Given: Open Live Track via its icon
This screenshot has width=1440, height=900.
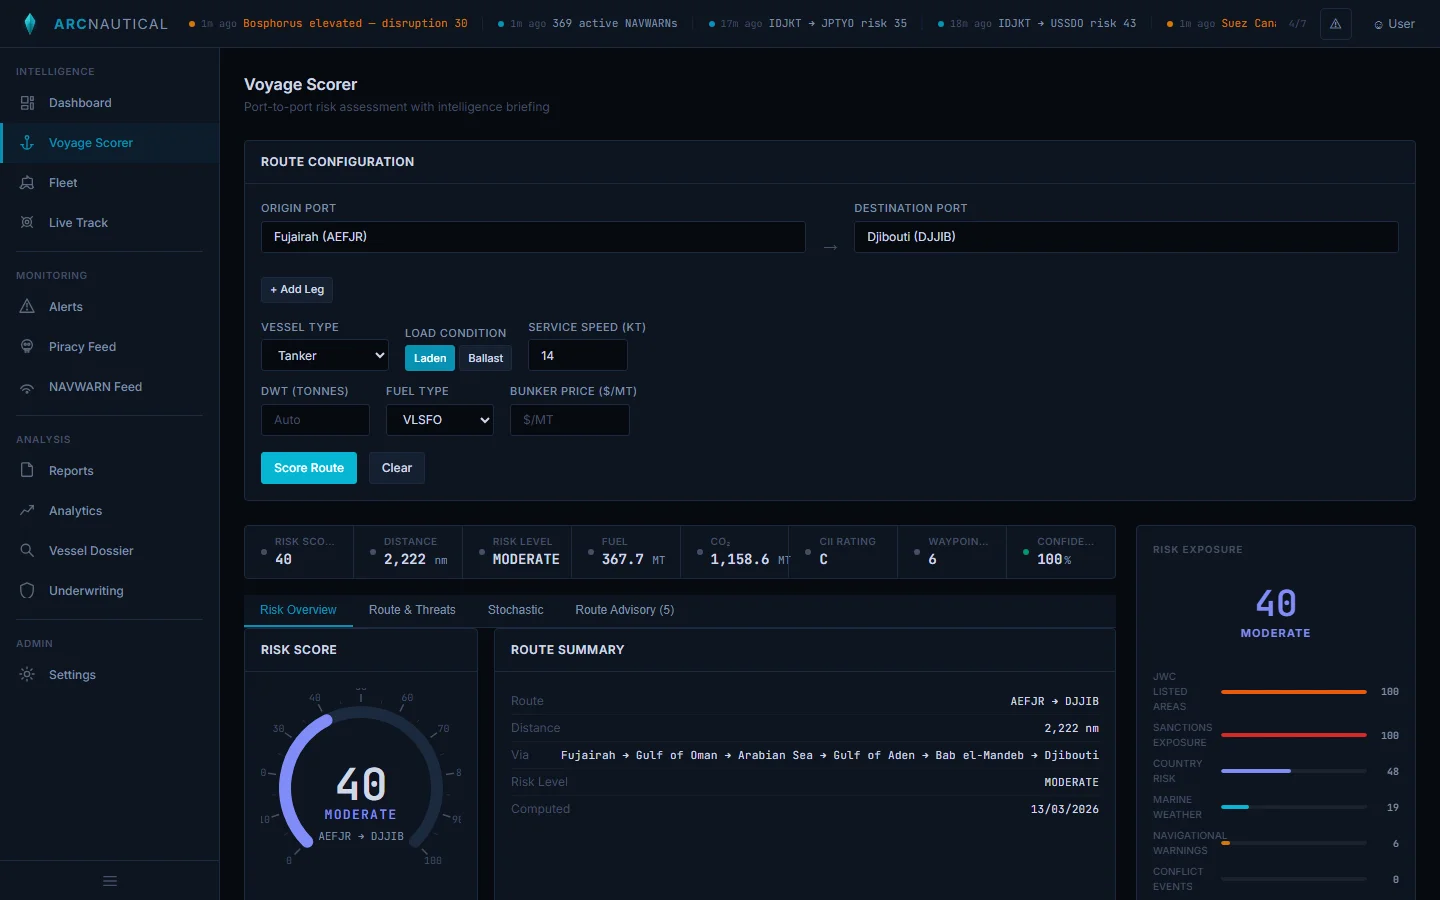Looking at the screenshot, I should (x=27, y=223).
